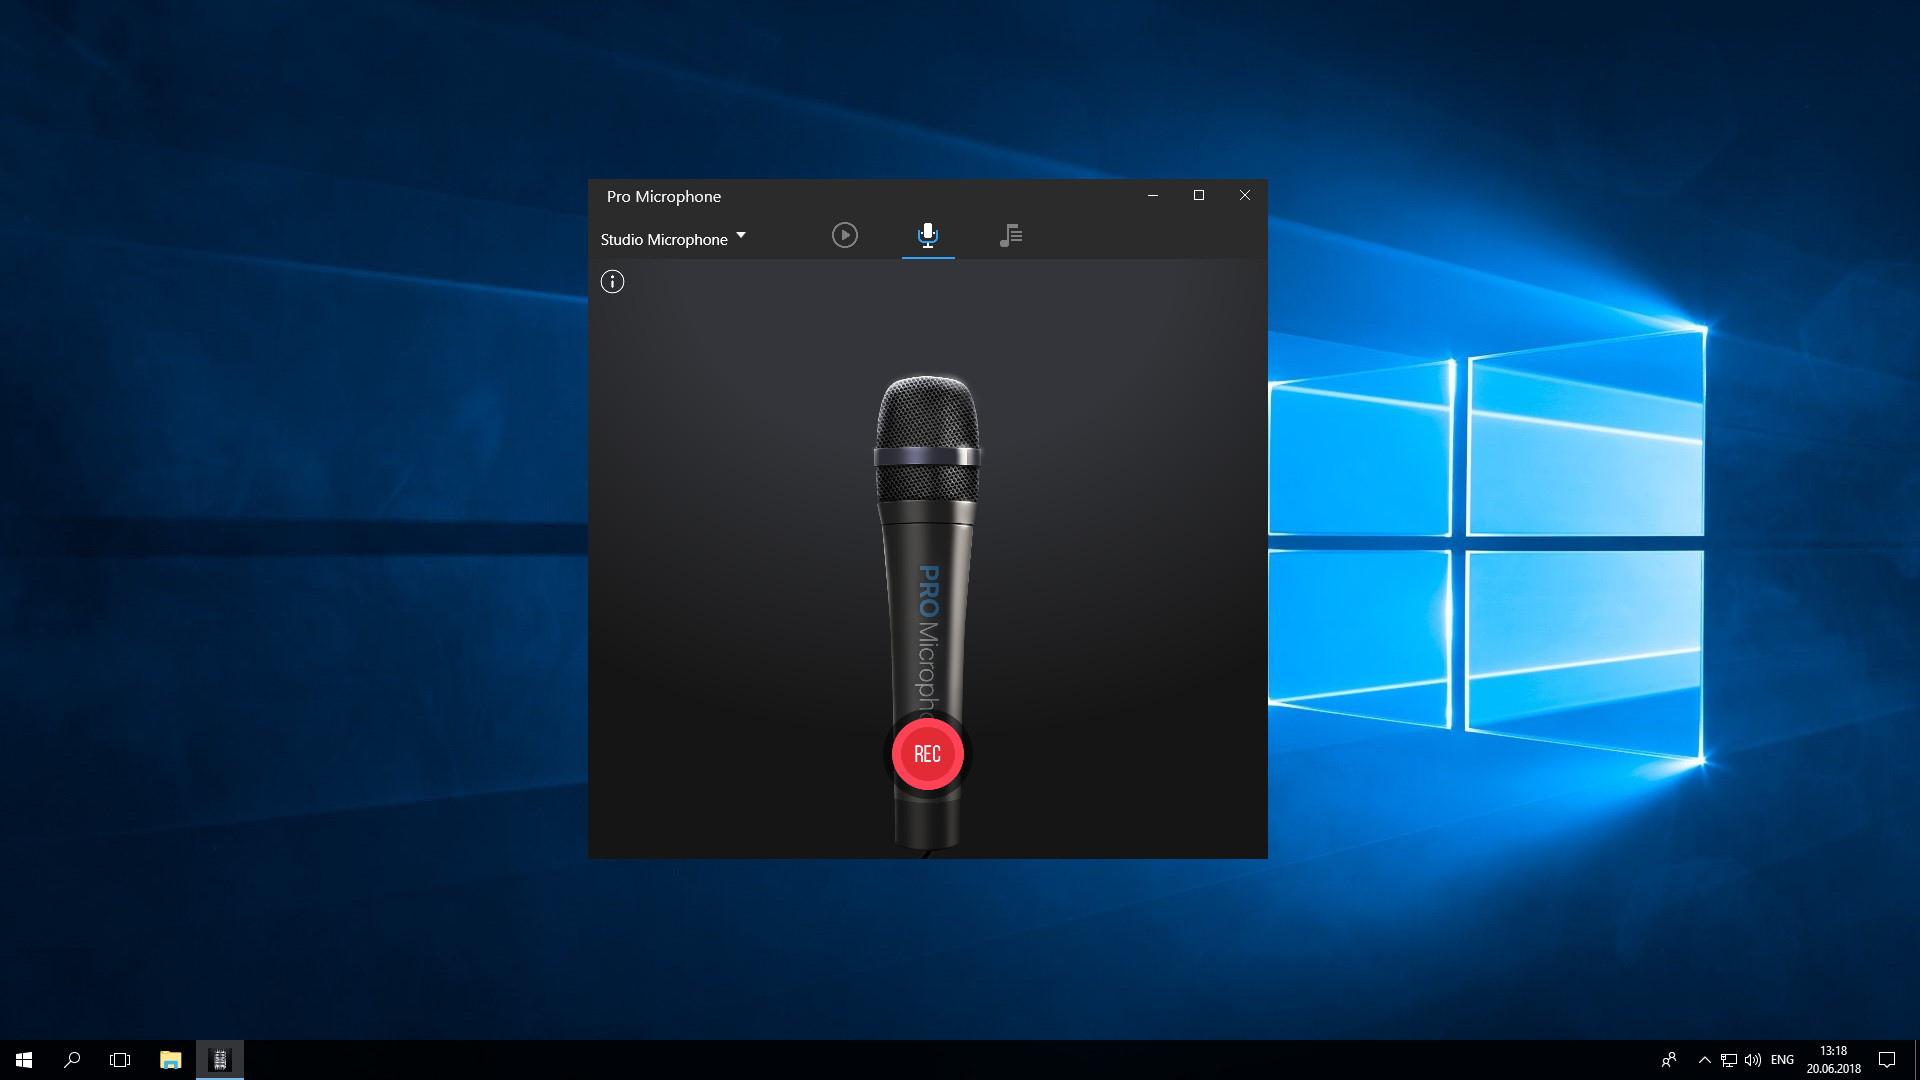Toggle Windows Search from the taskbar

[x=70, y=1059]
